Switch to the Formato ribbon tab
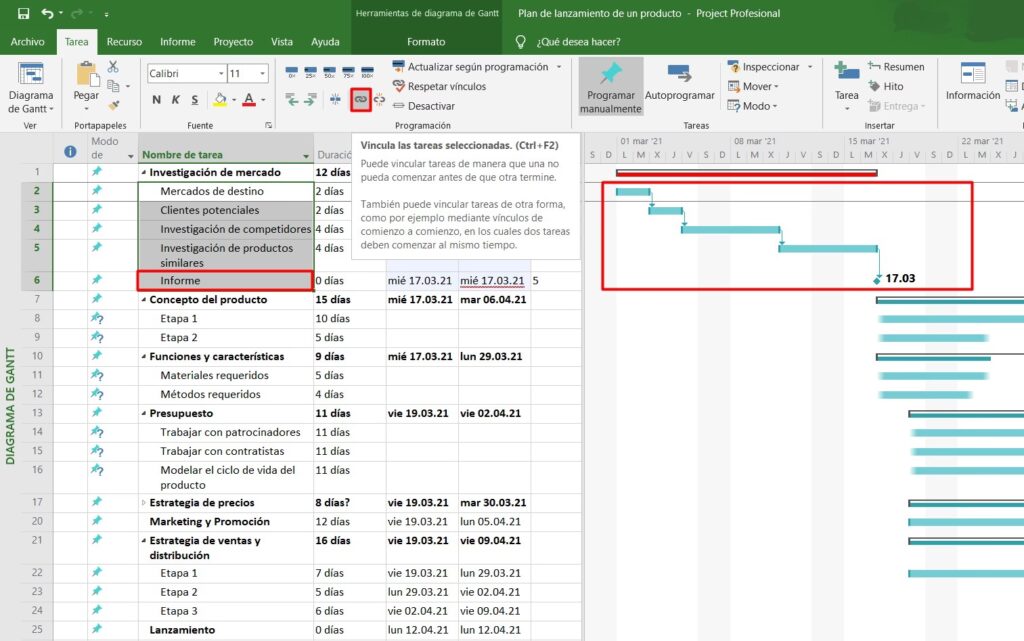The image size is (1024, 641). pyautogui.click(x=427, y=41)
